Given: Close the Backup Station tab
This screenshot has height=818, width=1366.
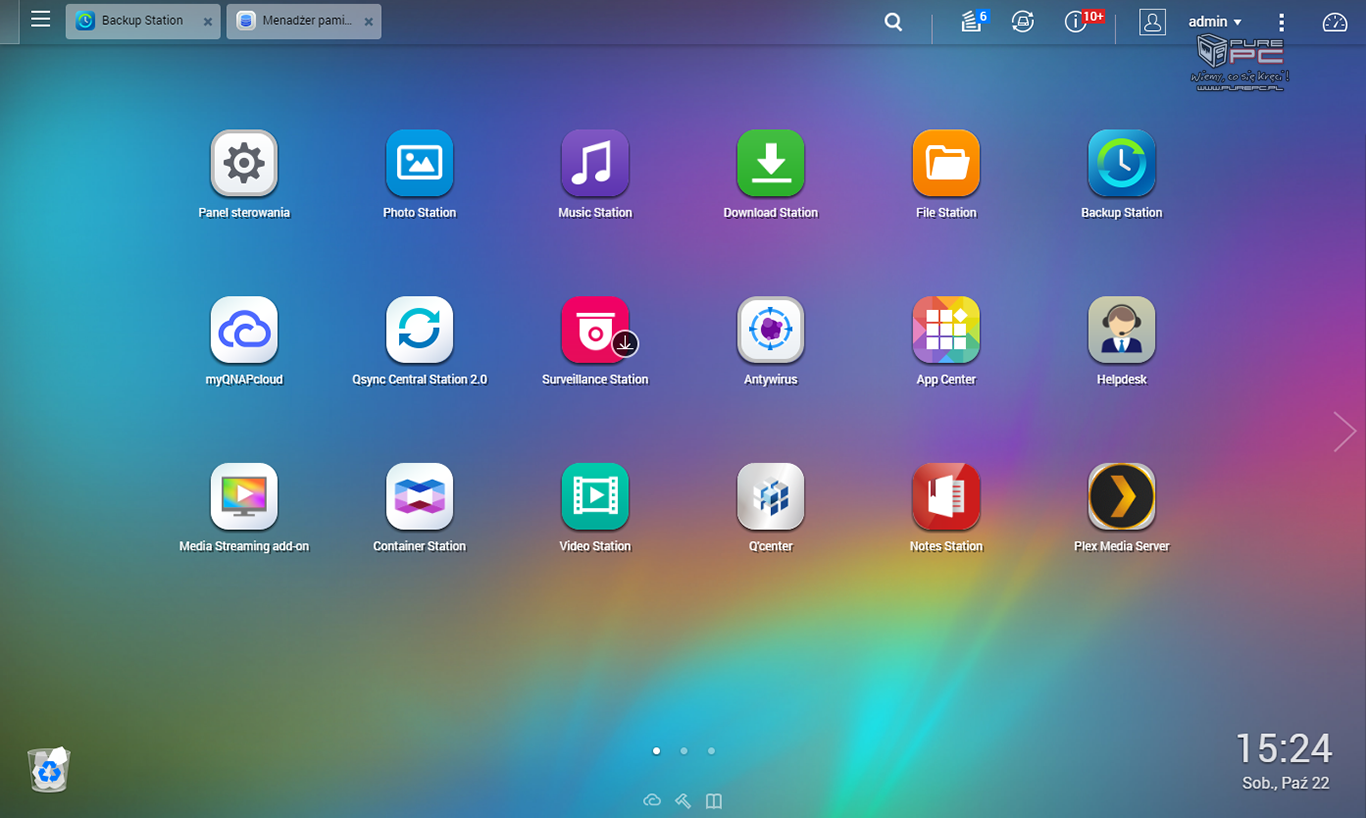Looking at the screenshot, I should 207,22.
